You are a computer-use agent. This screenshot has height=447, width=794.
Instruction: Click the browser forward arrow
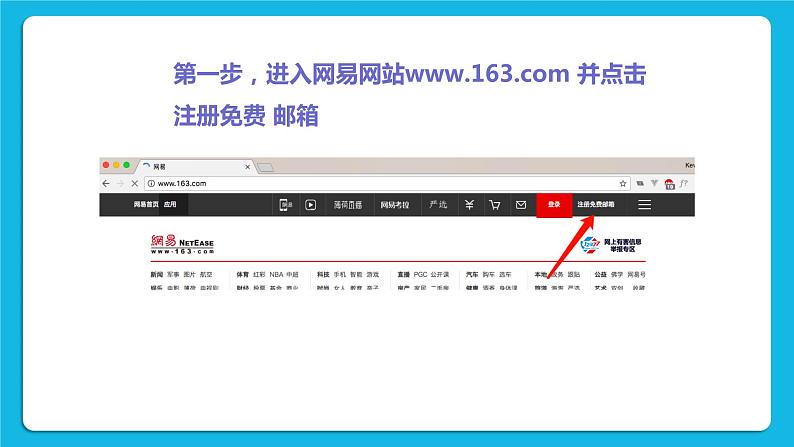[x=120, y=183]
